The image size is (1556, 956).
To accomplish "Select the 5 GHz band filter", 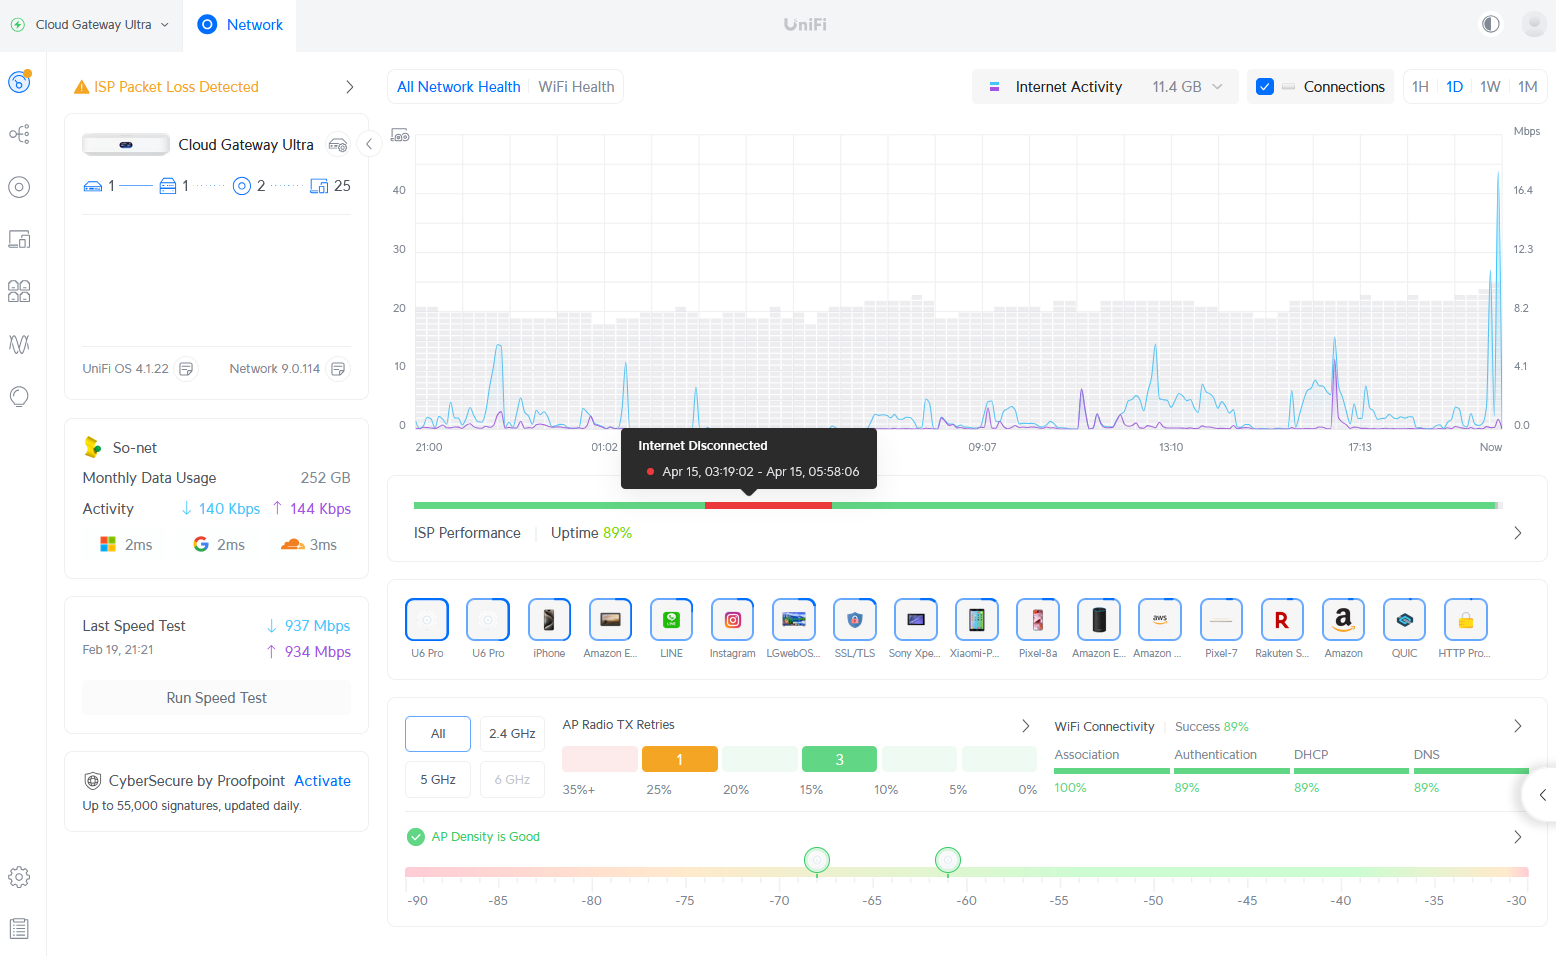I will pos(437,780).
